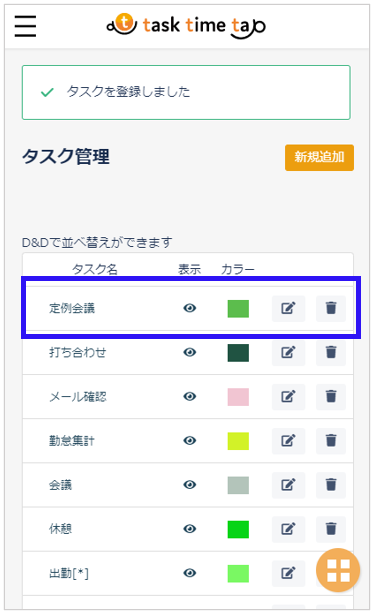
Task: Toggle visibility of 定例会議 task
Action: click(x=190, y=308)
